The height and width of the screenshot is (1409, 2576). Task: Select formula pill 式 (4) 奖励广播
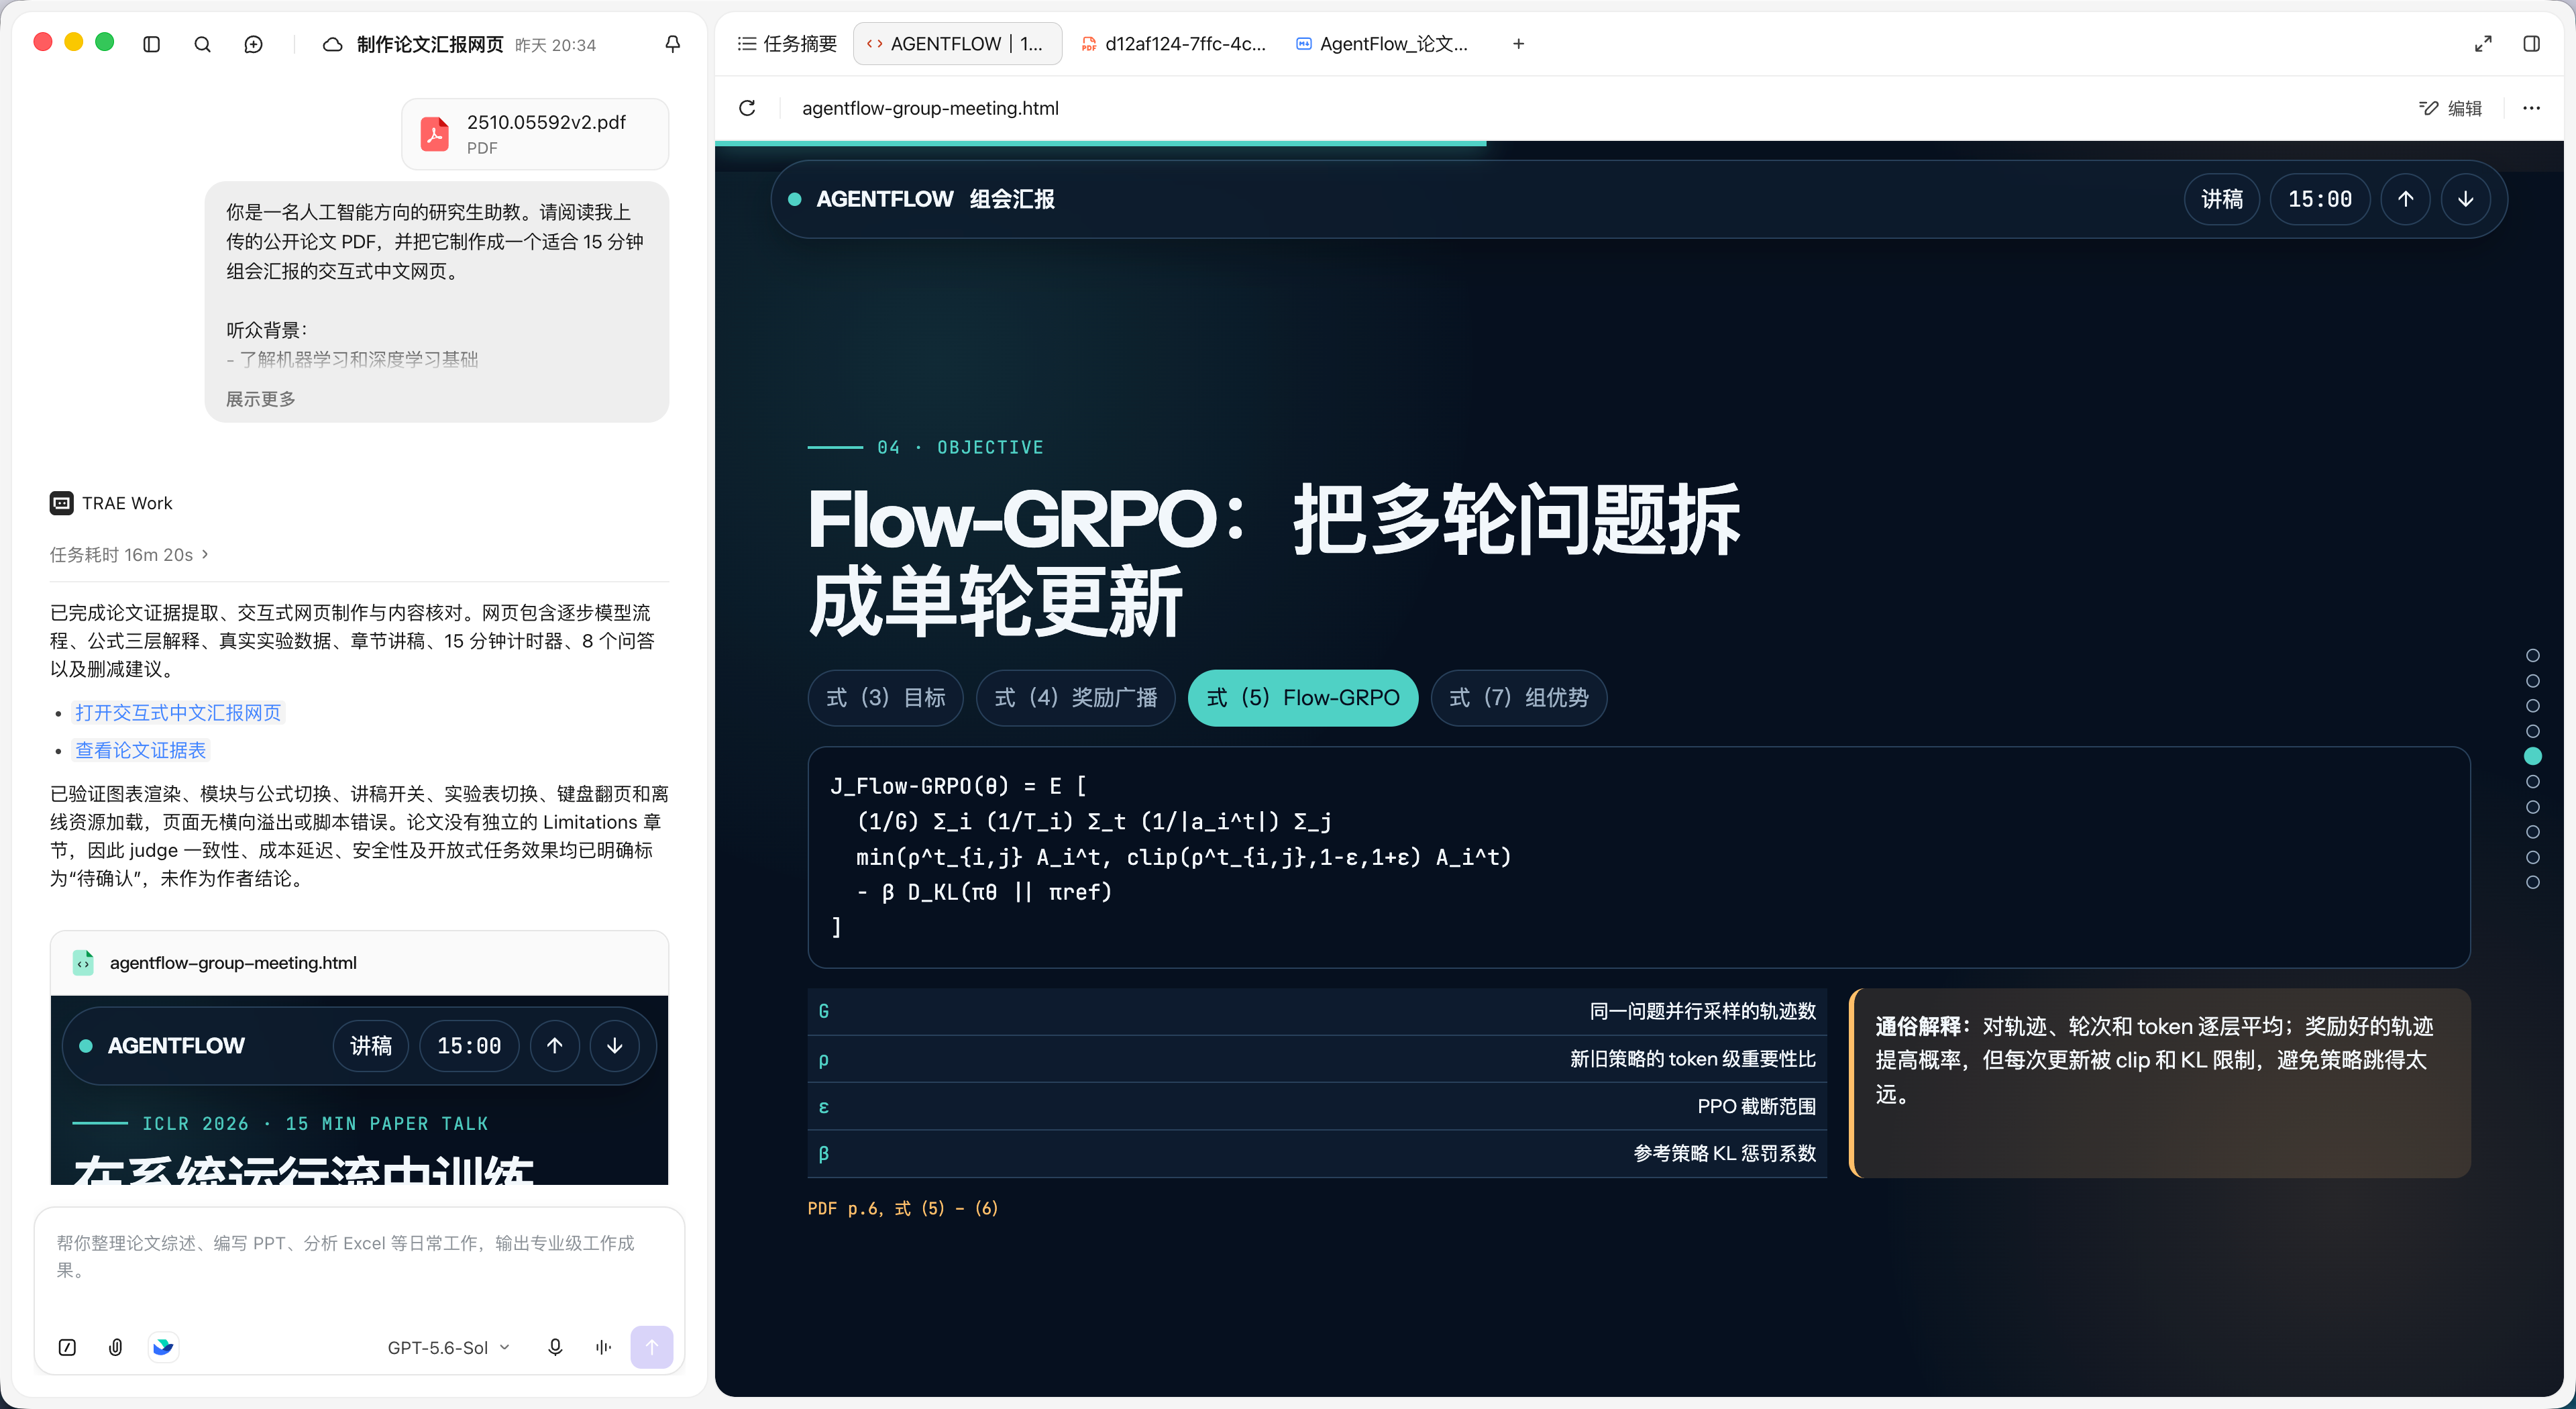point(1075,698)
